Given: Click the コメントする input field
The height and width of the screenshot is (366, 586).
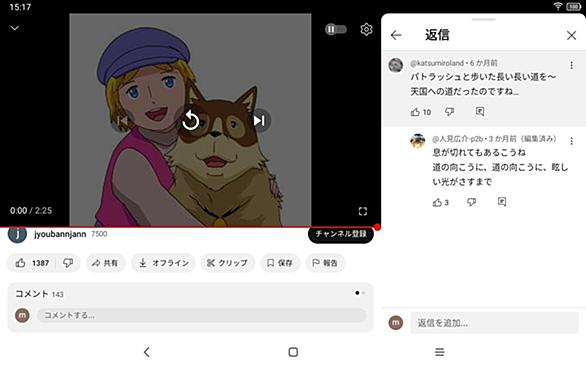Looking at the screenshot, I should (201, 316).
